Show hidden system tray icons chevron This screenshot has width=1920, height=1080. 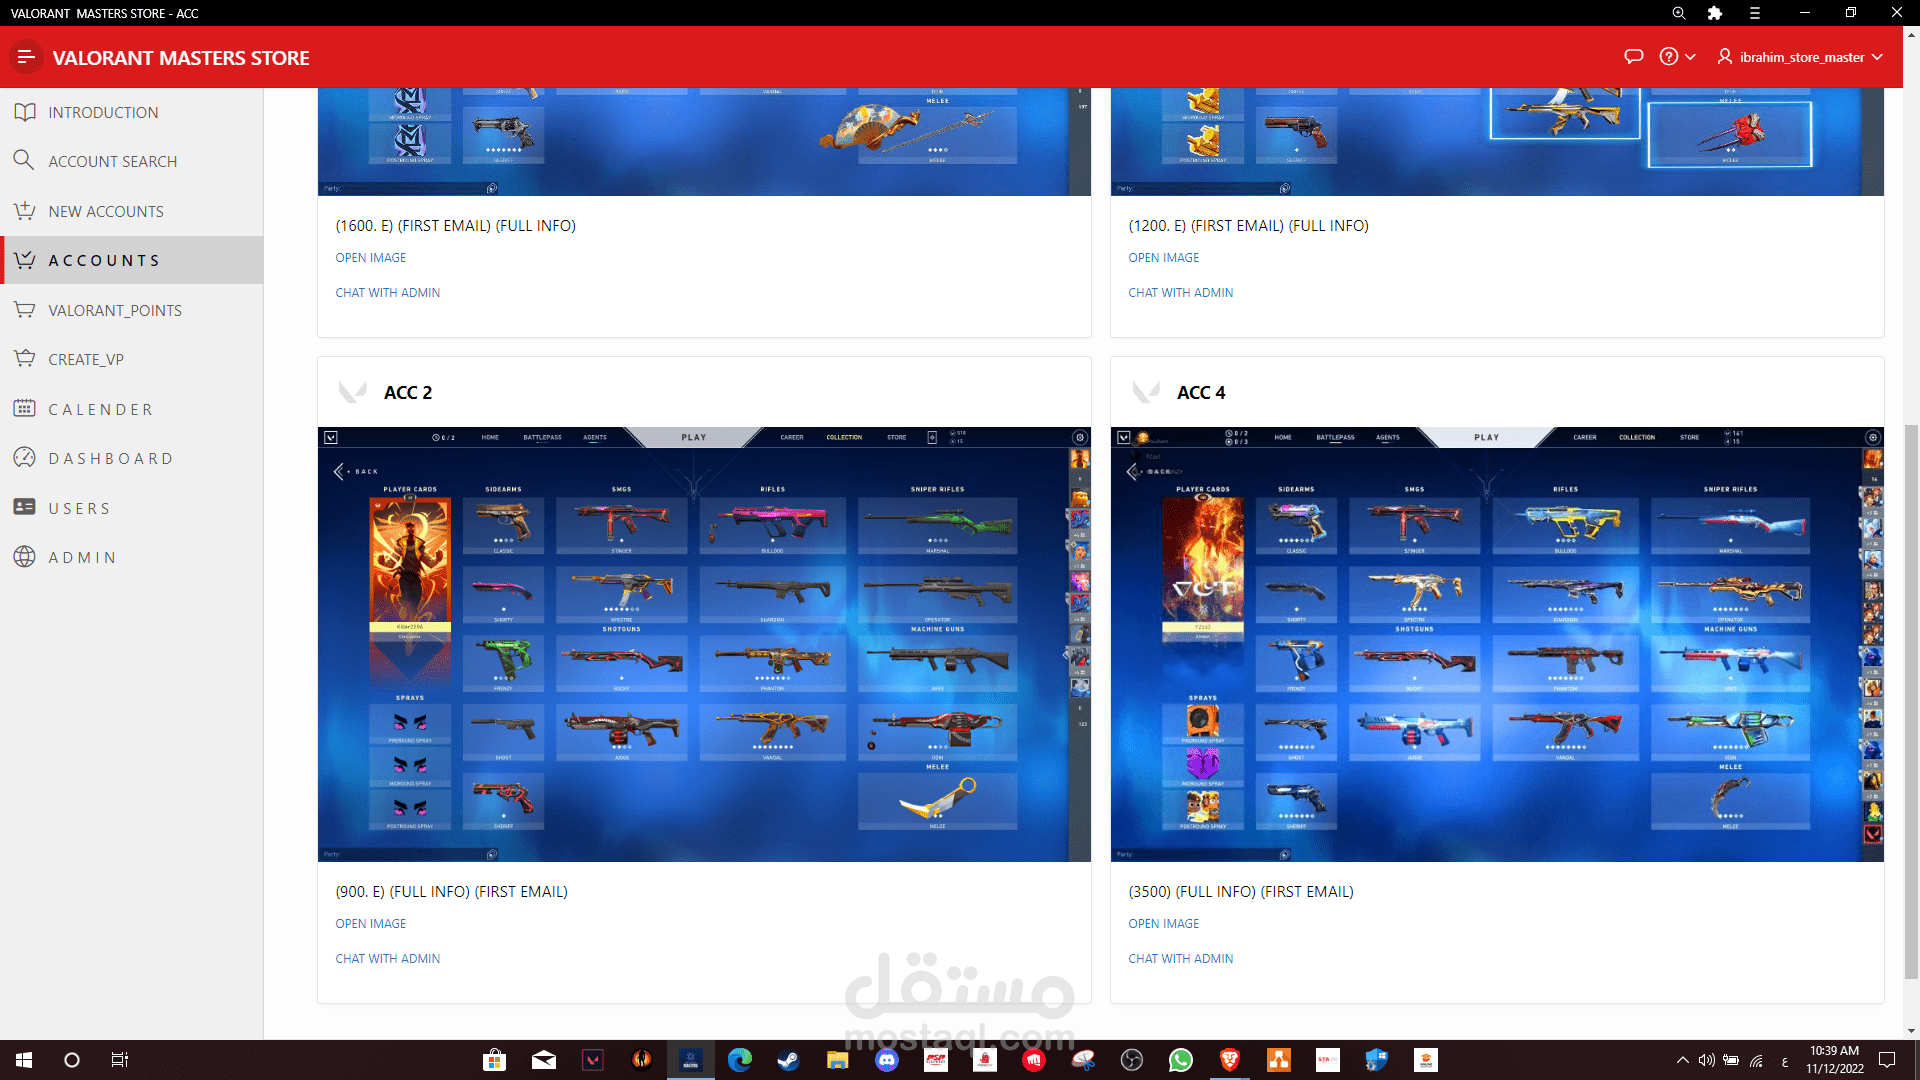click(1682, 1060)
